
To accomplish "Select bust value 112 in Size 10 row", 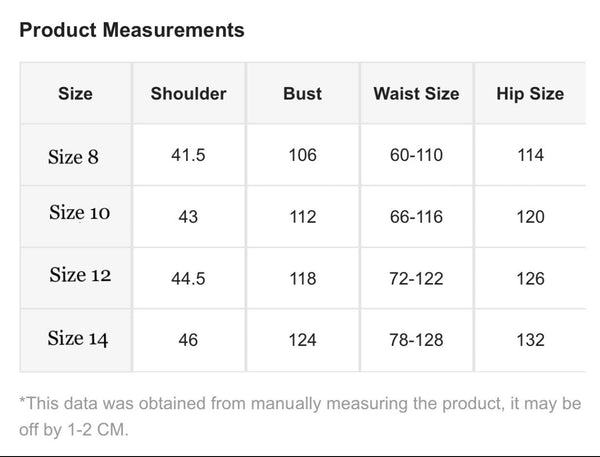I will point(302,217).
